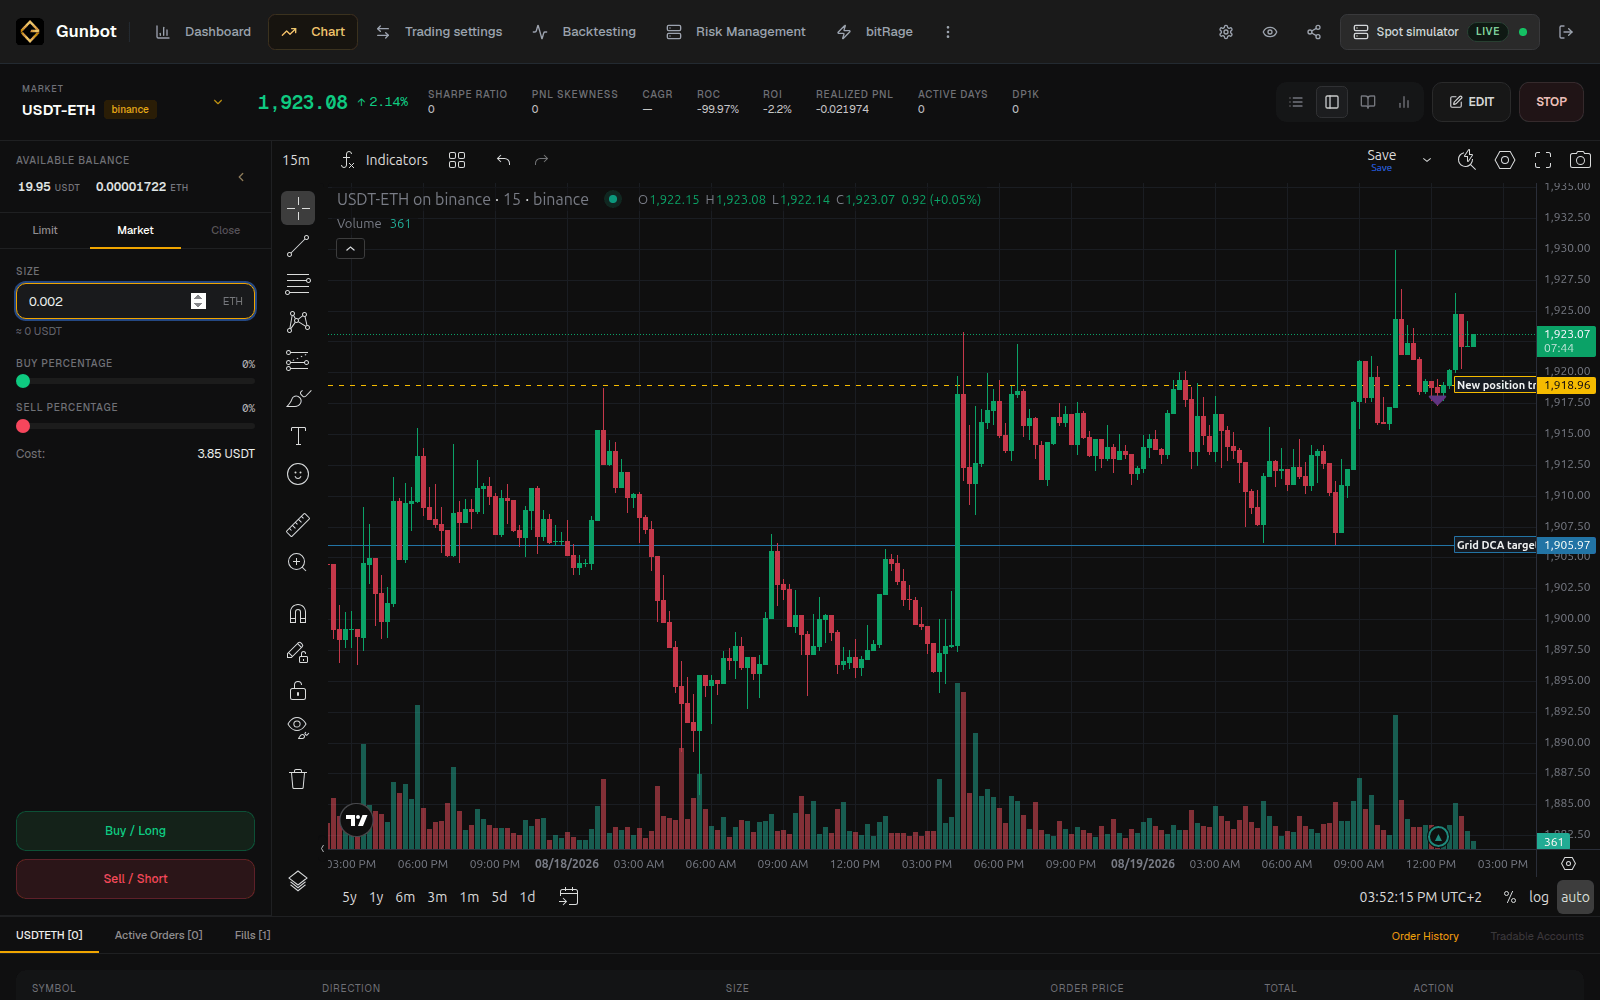Toggle stay in drawing mode
1600x1000 pixels.
pos(298,652)
